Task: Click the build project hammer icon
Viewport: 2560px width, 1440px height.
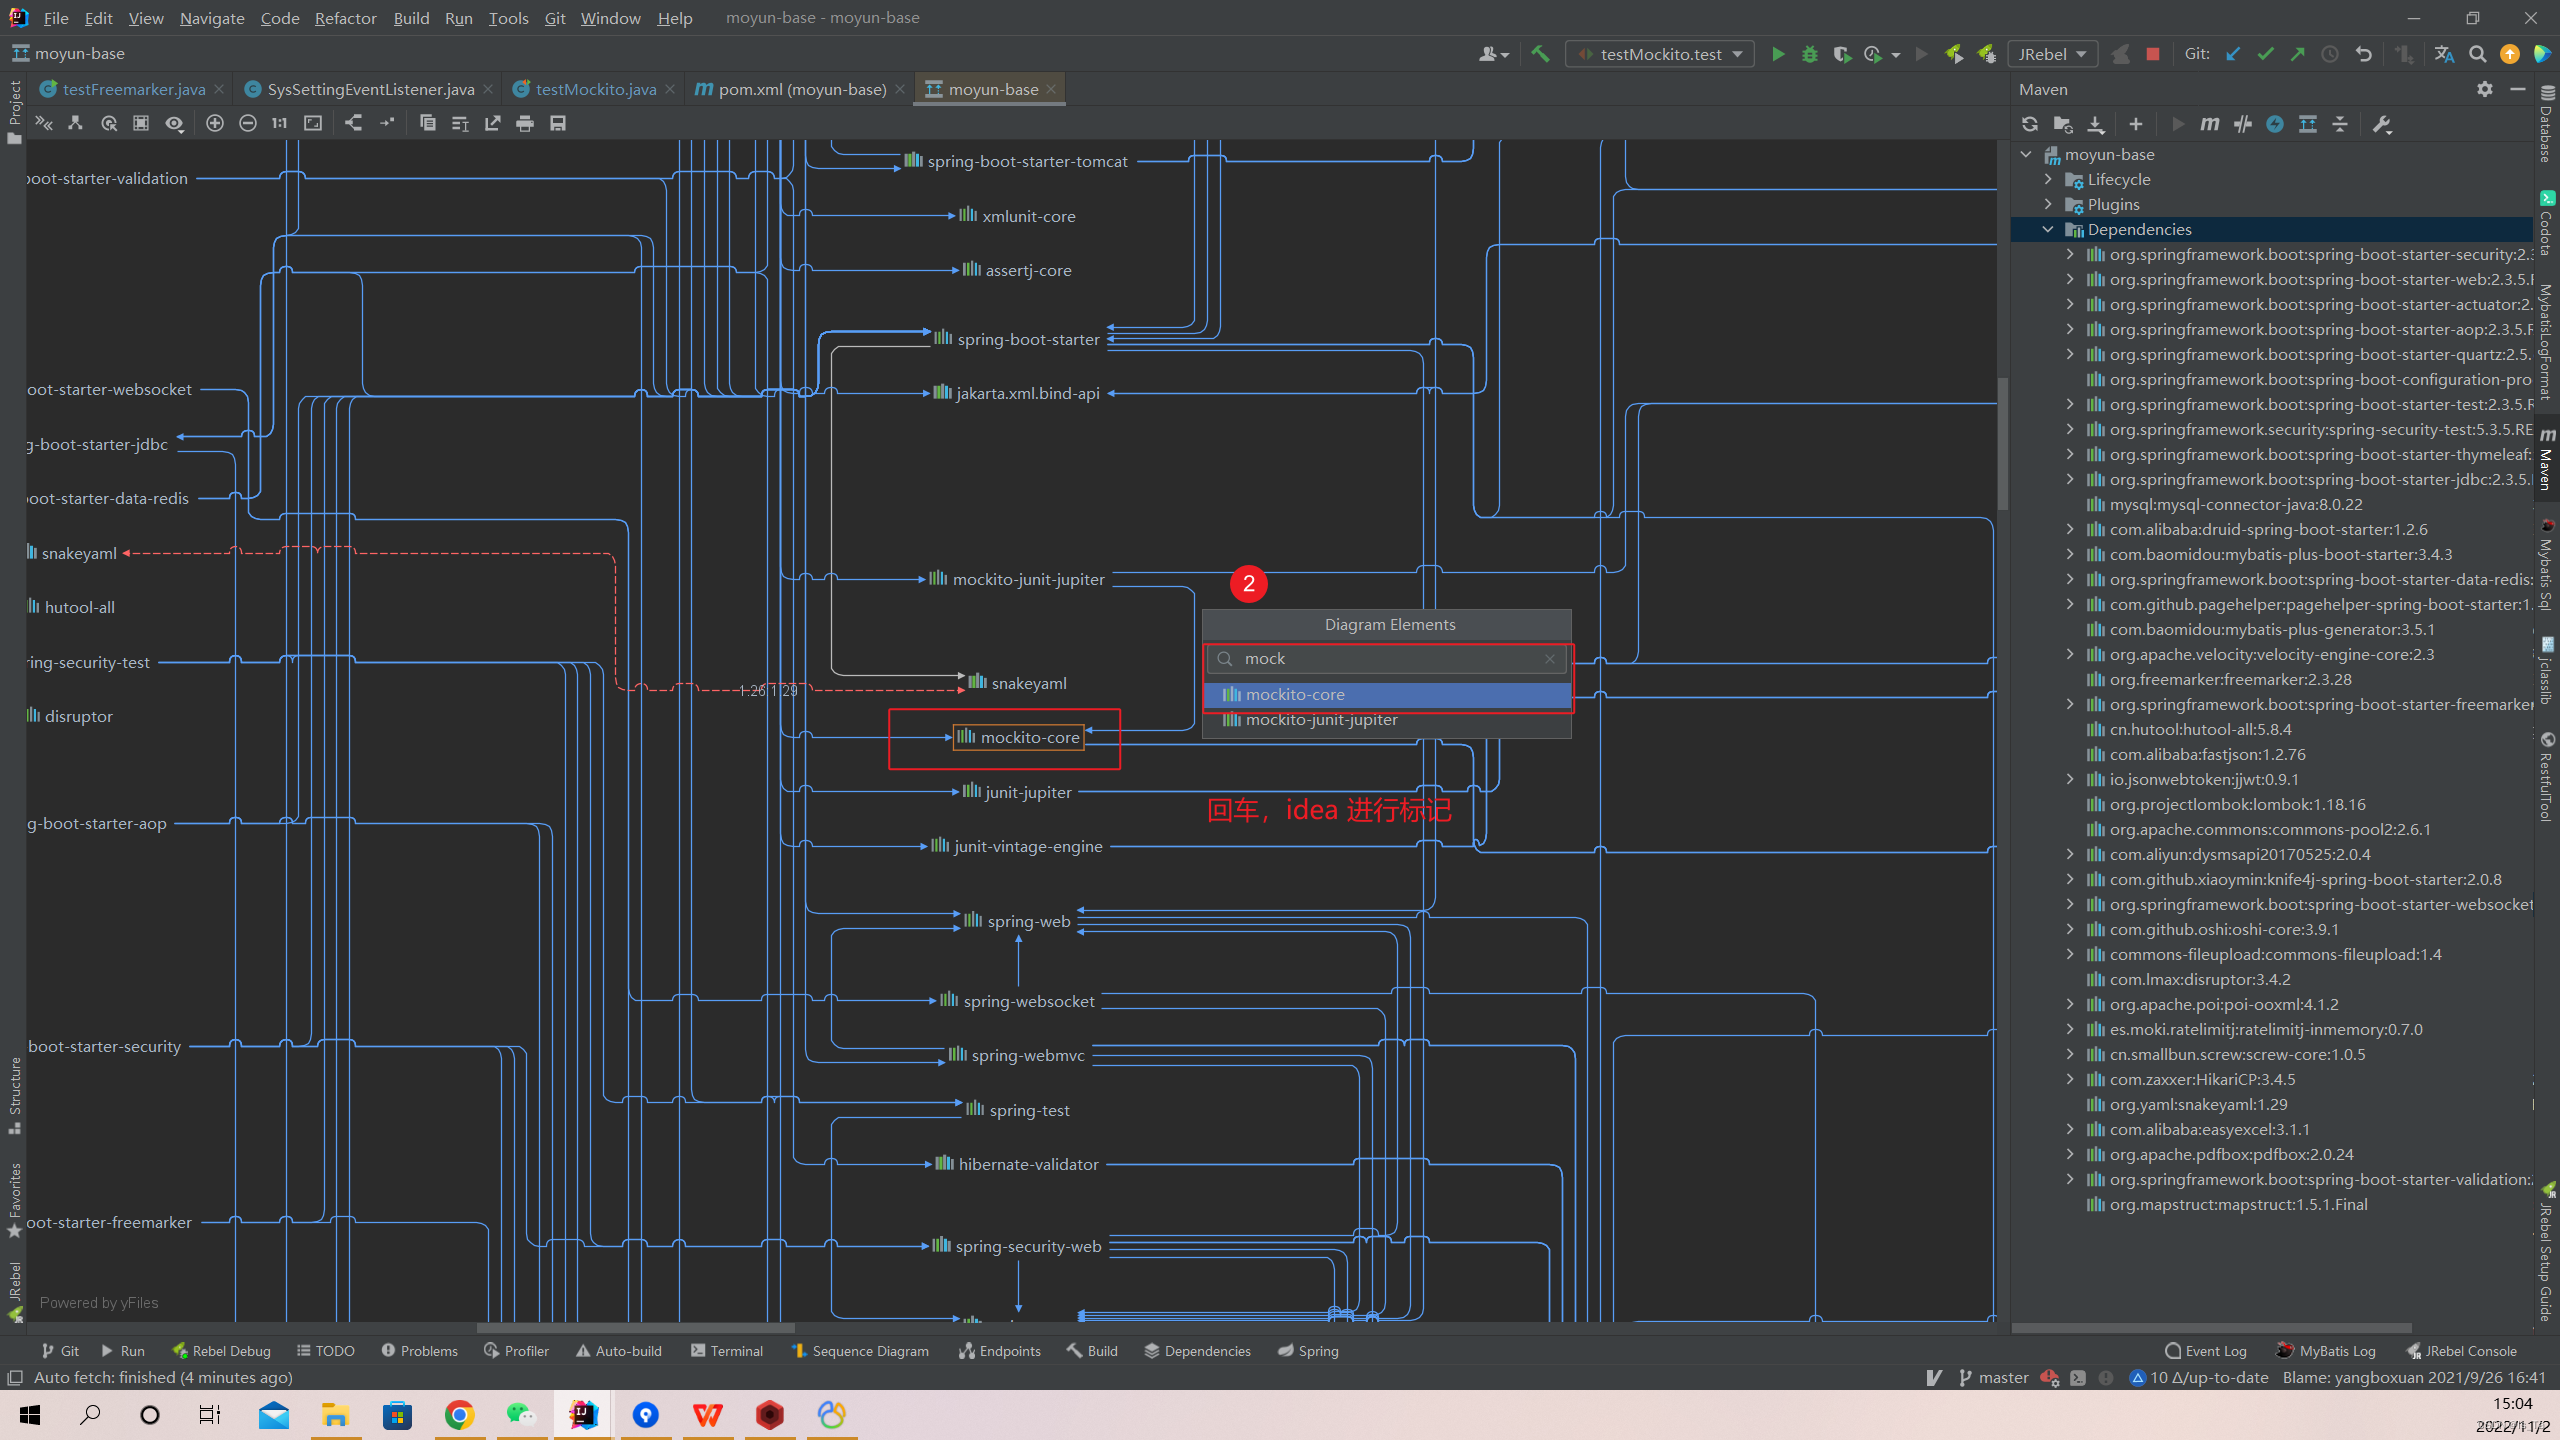Action: pyautogui.click(x=1540, y=54)
